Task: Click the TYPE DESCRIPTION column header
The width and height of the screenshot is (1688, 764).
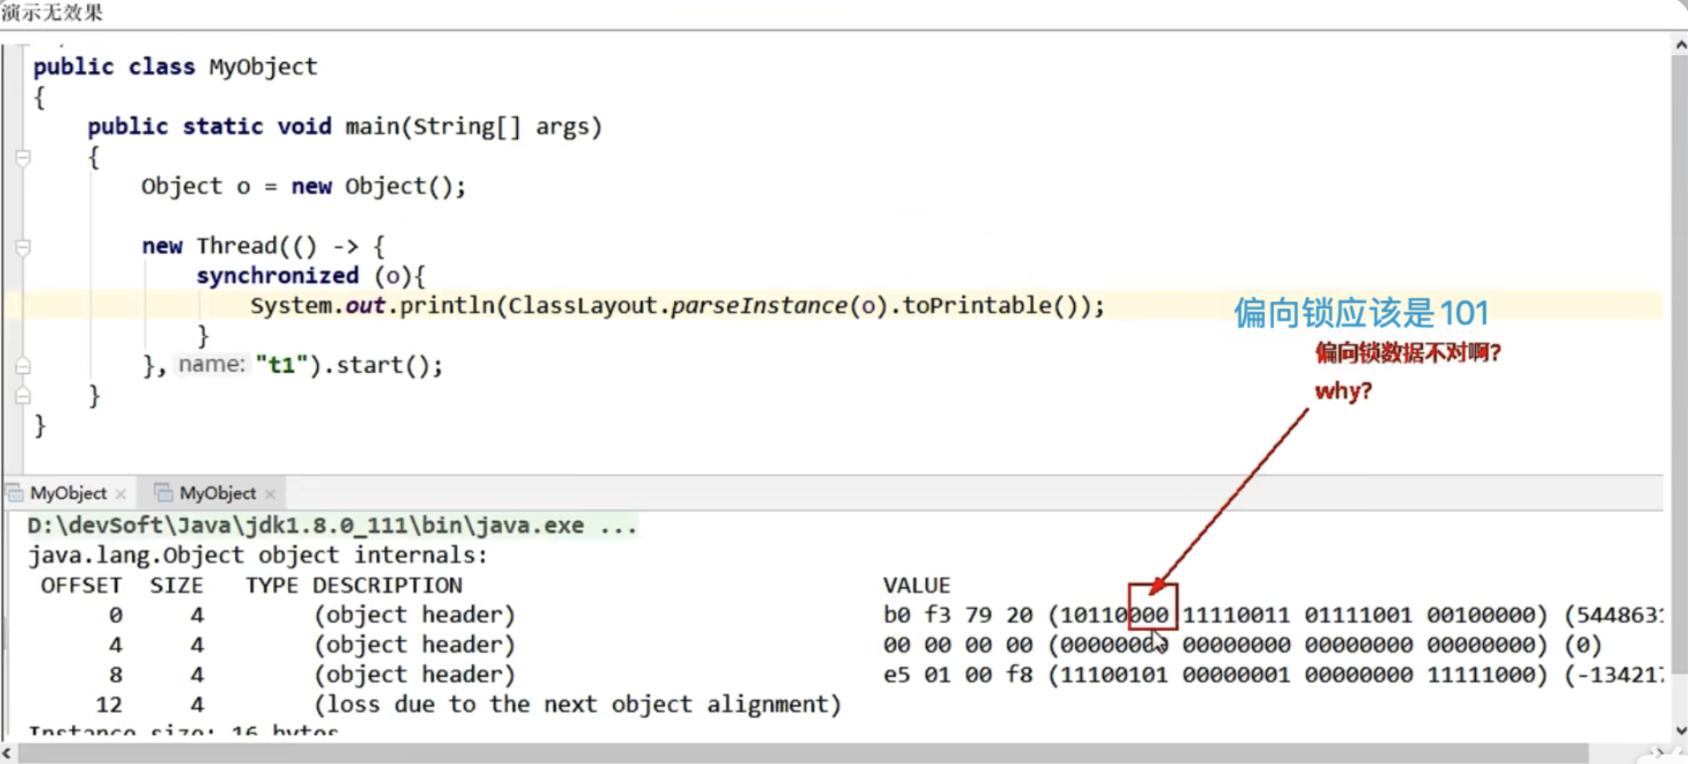Action: pos(354,585)
